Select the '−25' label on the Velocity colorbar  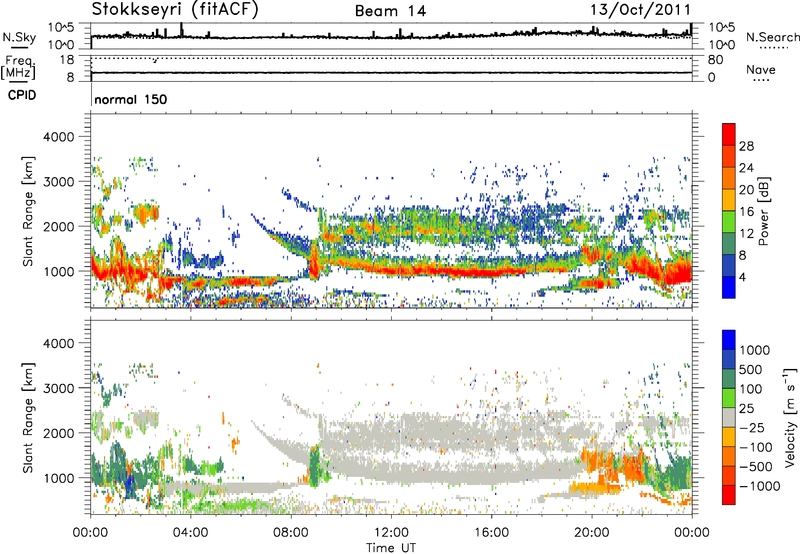tap(751, 427)
